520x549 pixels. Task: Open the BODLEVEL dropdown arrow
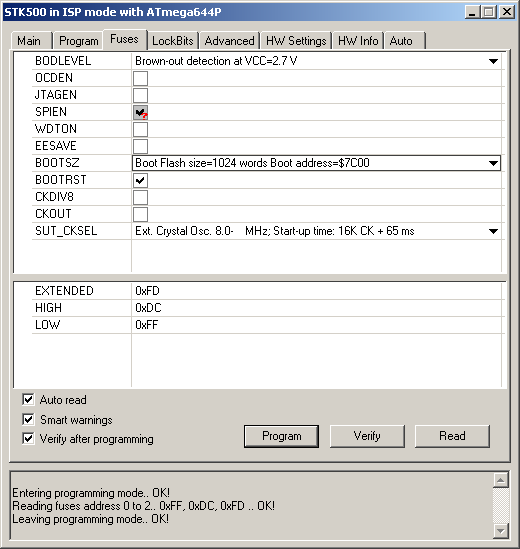point(493,61)
